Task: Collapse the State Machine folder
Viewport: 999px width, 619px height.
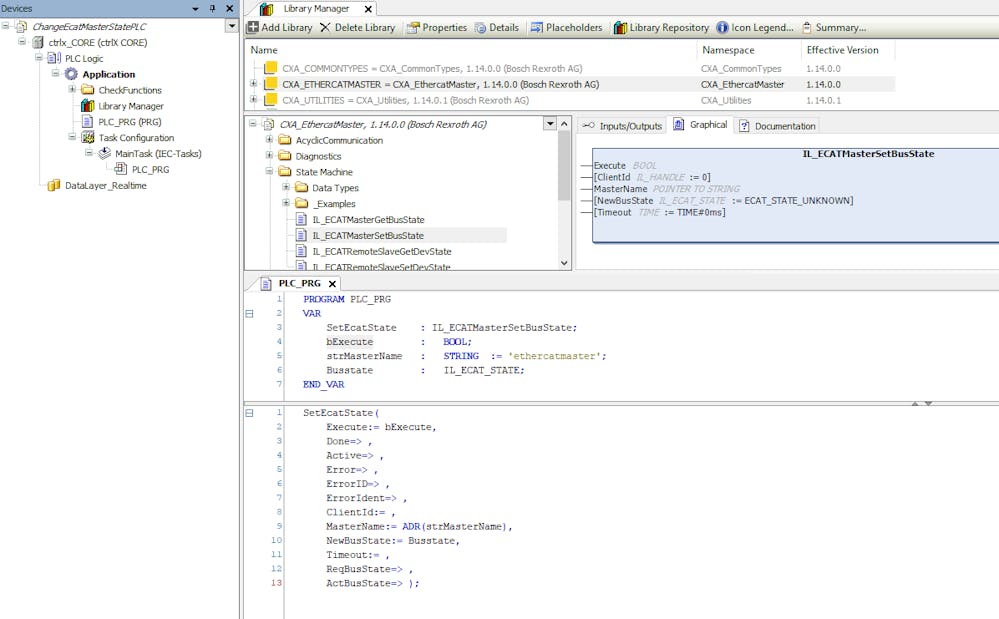Action: click(270, 172)
